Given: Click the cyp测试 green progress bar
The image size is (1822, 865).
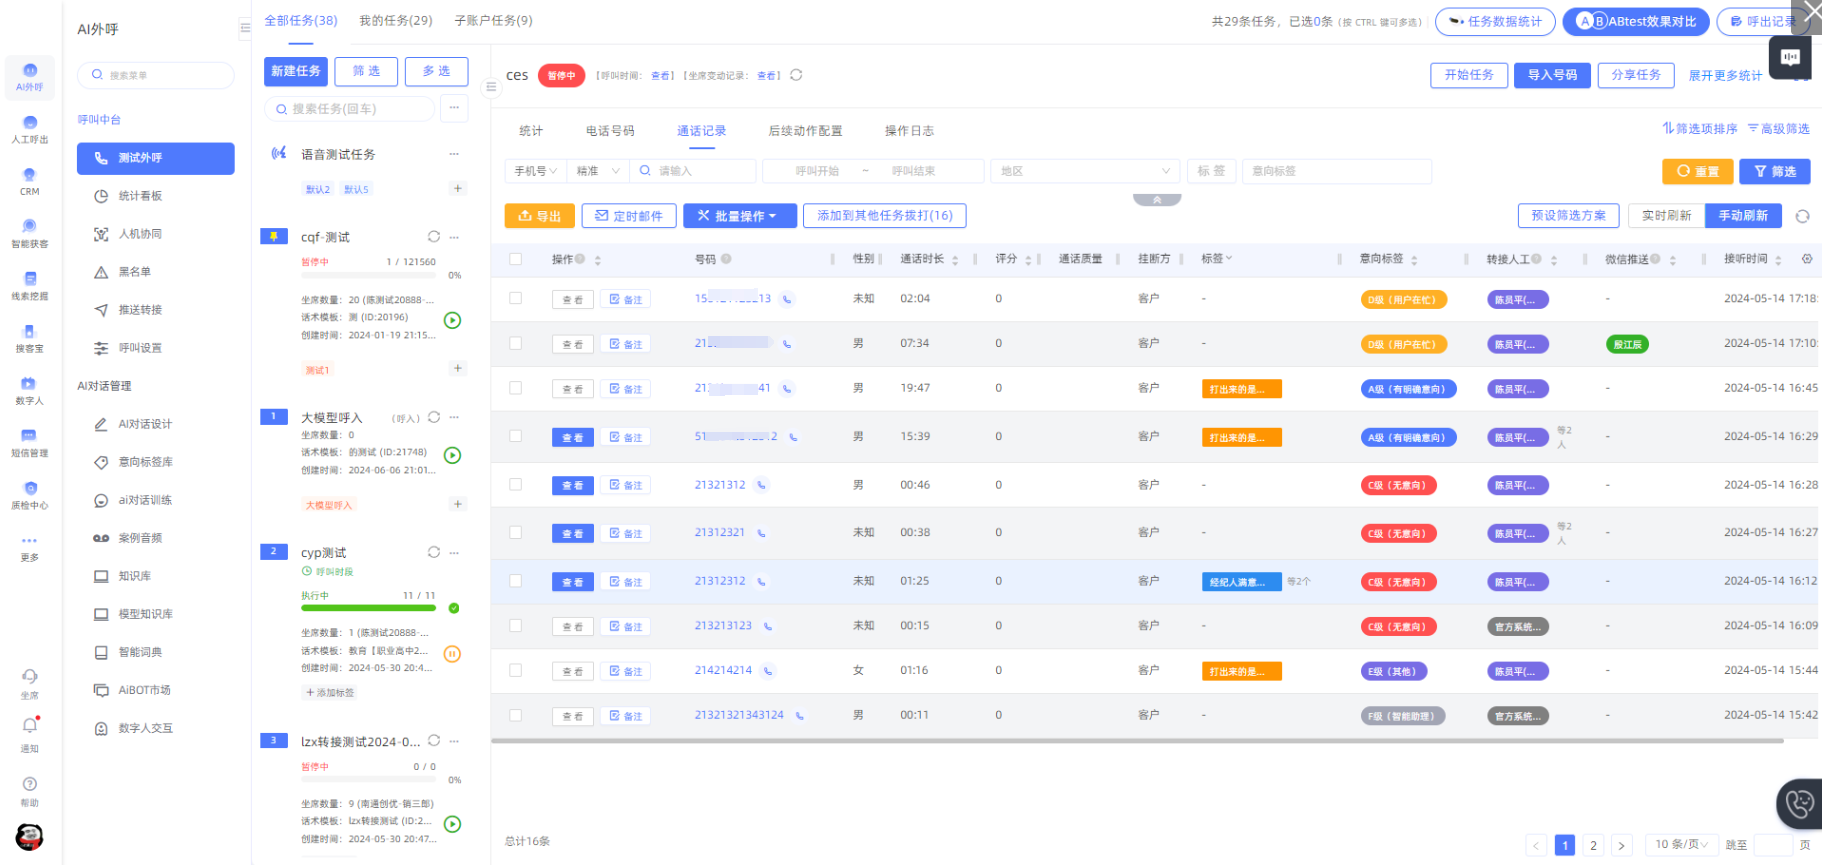Looking at the screenshot, I should click(x=368, y=608).
